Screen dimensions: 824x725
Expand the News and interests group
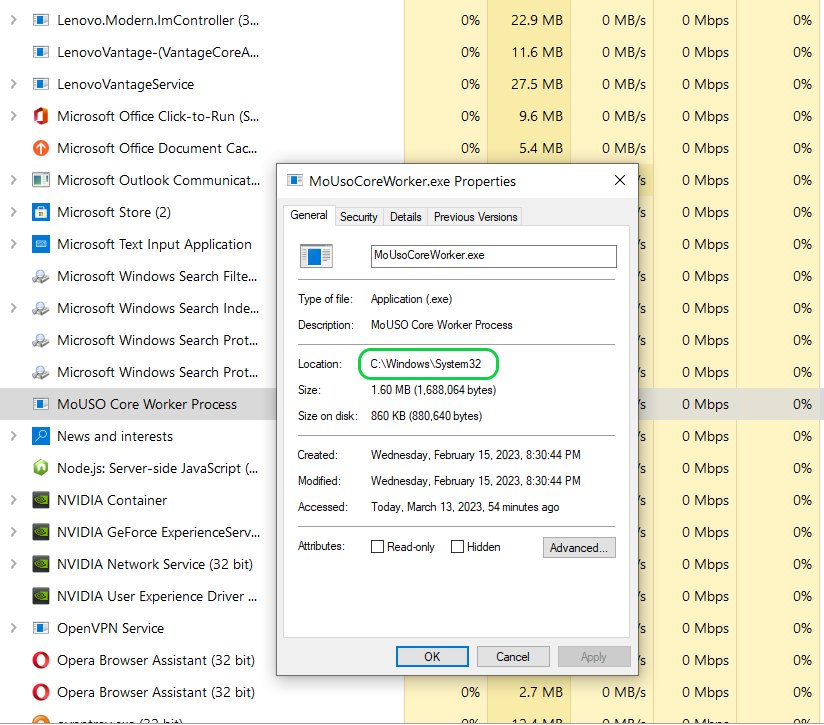pos(14,436)
